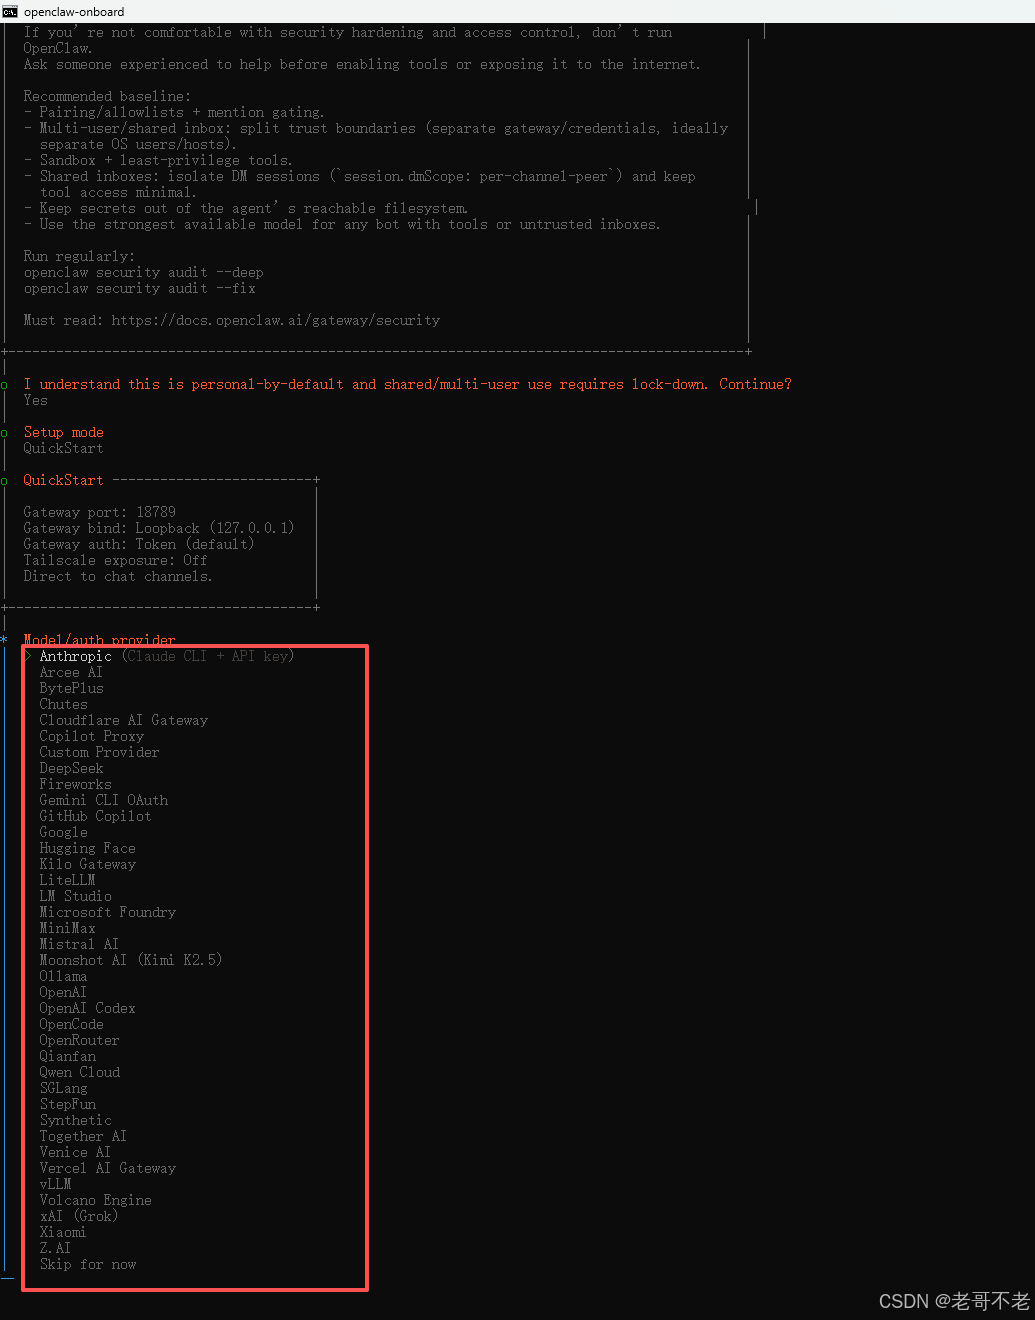
Task: Select Cloudflare AI Gateway entry
Action: click(x=124, y=720)
